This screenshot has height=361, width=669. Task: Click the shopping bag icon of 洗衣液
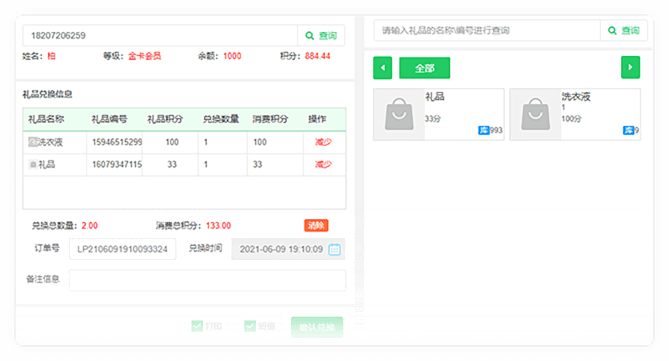(535, 114)
